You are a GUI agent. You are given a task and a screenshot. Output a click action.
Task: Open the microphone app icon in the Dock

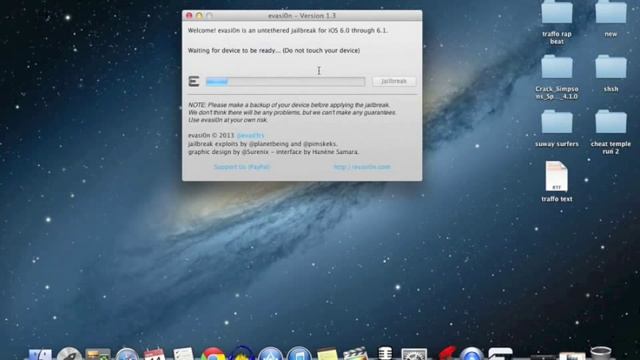click(x=384, y=353)
